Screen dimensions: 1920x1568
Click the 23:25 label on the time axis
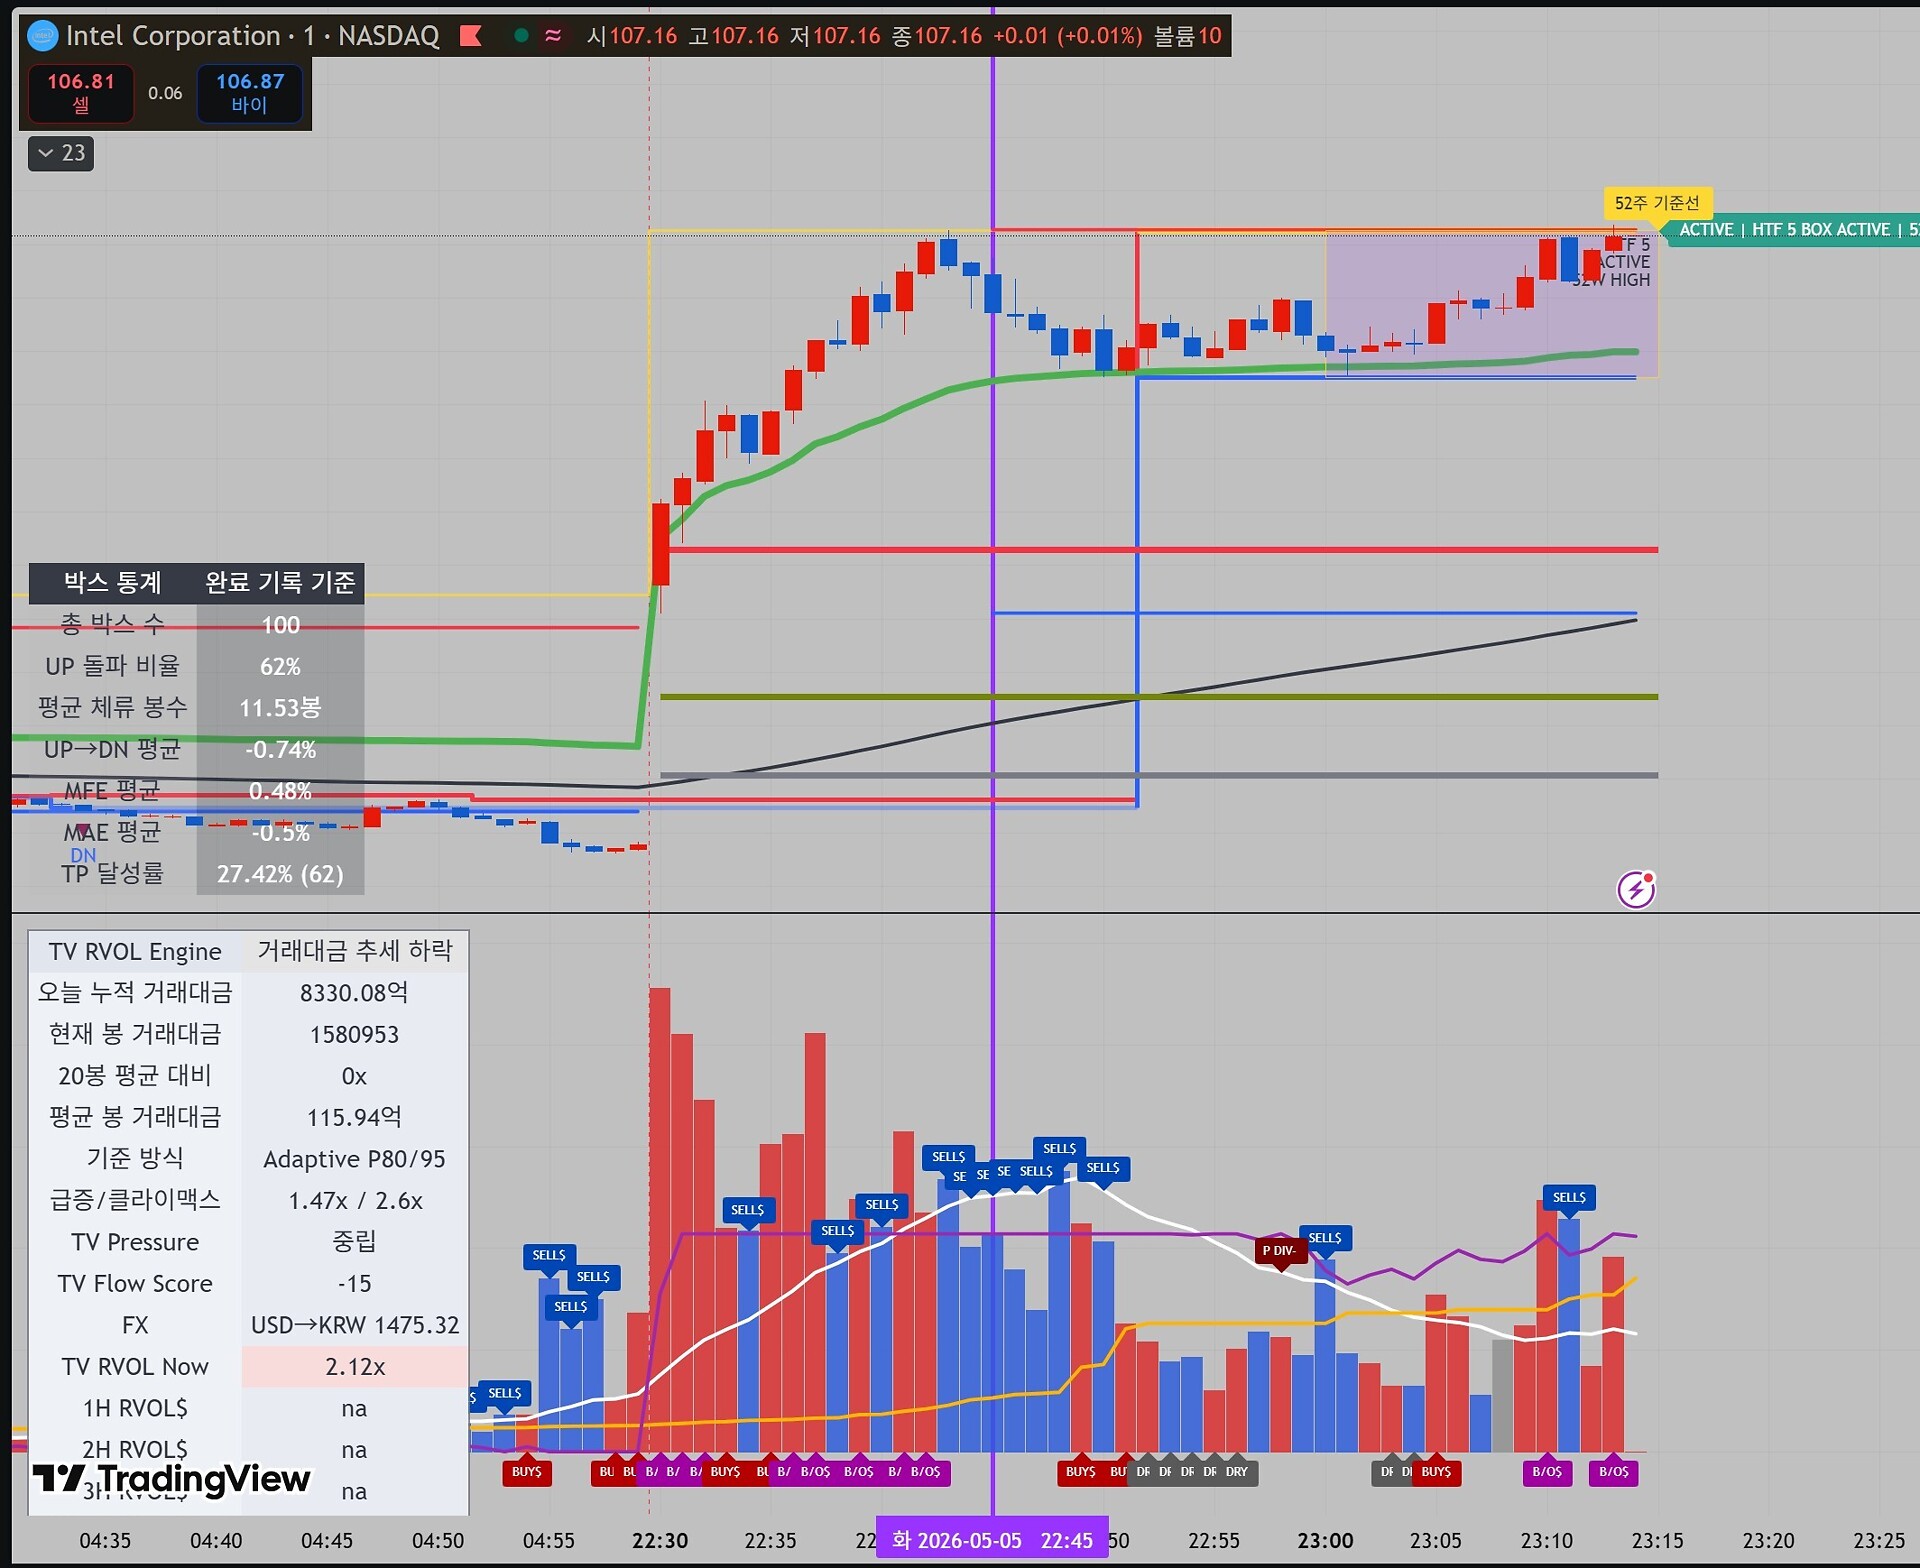click(1879, 1541)
